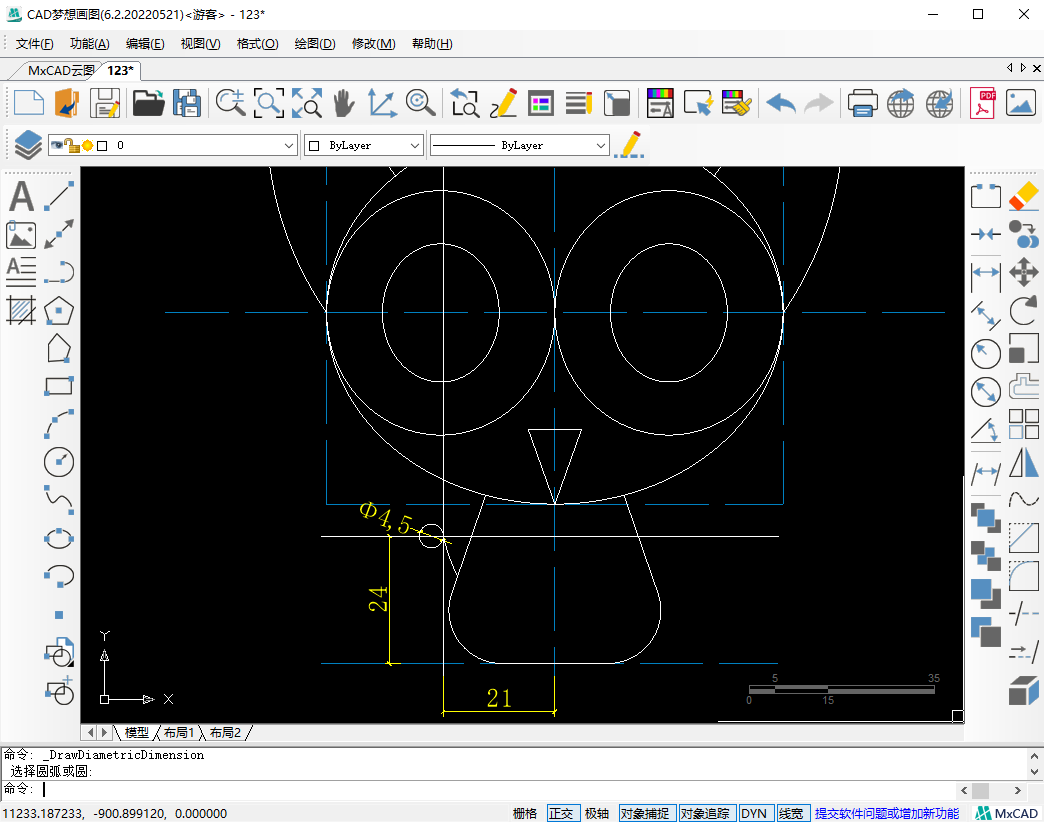1044x822 pixels.
Task: Choose the Mirror tool
Action: (1023, 462)
